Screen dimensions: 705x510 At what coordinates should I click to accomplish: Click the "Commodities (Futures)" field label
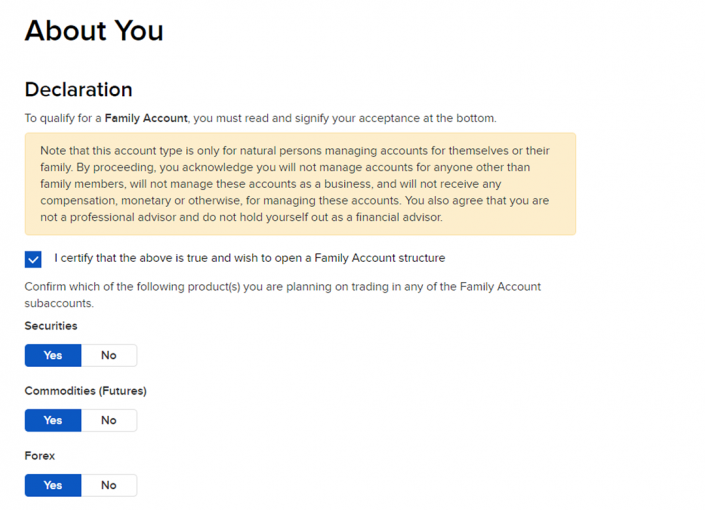85,391
